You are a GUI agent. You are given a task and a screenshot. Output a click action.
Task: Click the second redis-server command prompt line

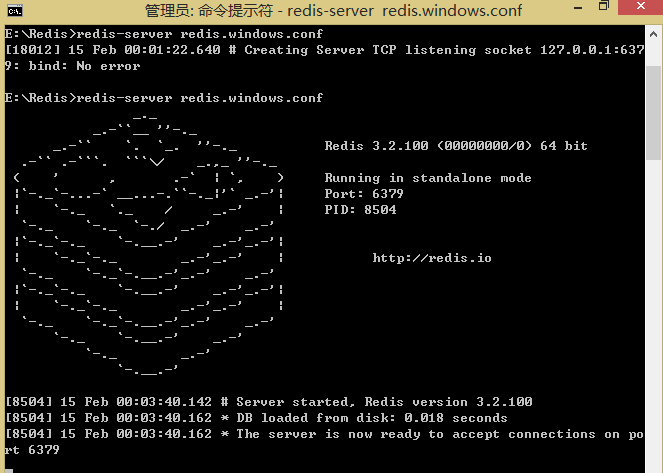(164, 98)
